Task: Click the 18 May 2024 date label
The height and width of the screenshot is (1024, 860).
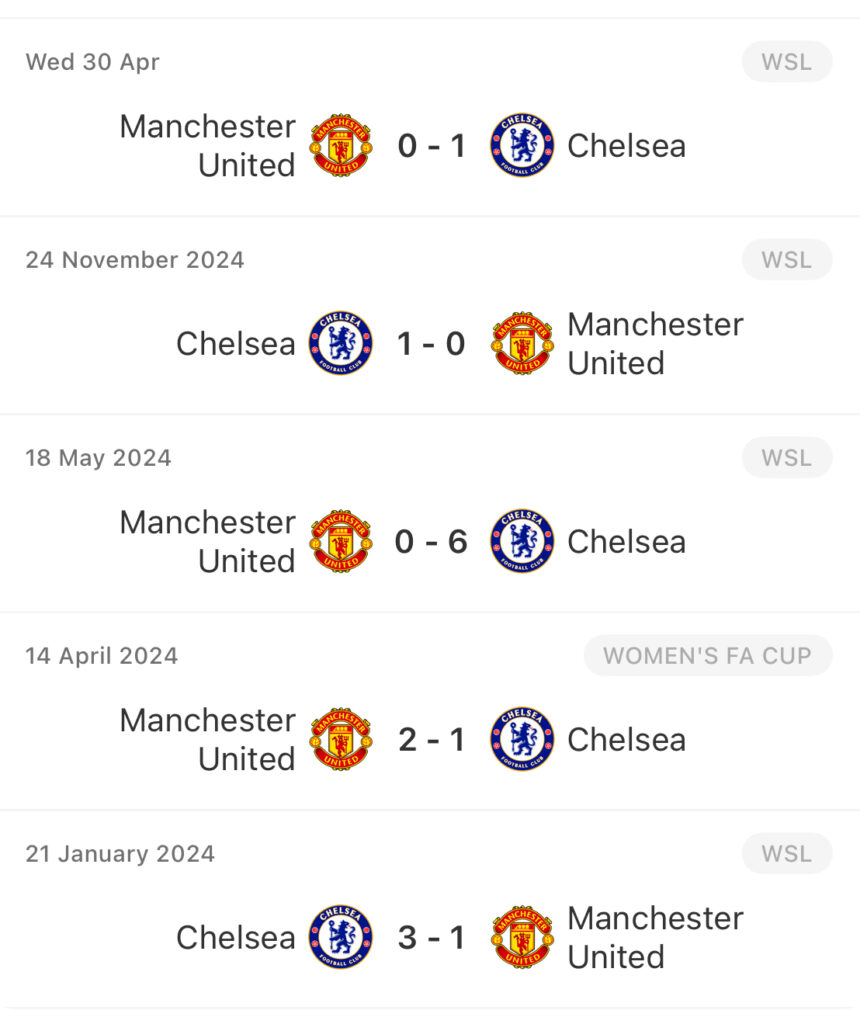Action: pyautogui.click(x=99, y=458)
